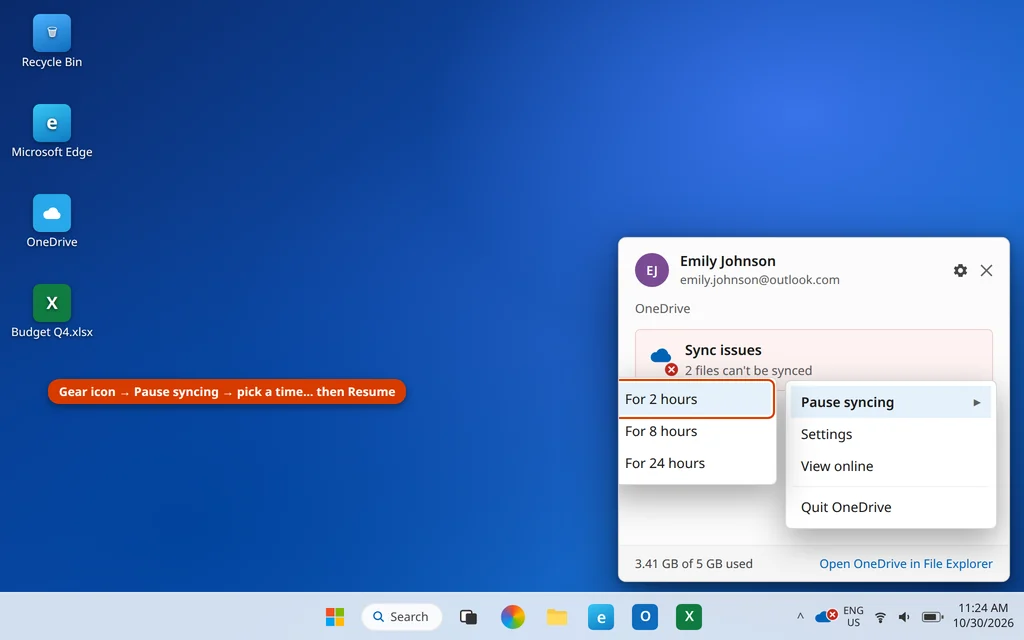Click the Emily Johnson account name

pyautogui.click(x=728, y=261)
